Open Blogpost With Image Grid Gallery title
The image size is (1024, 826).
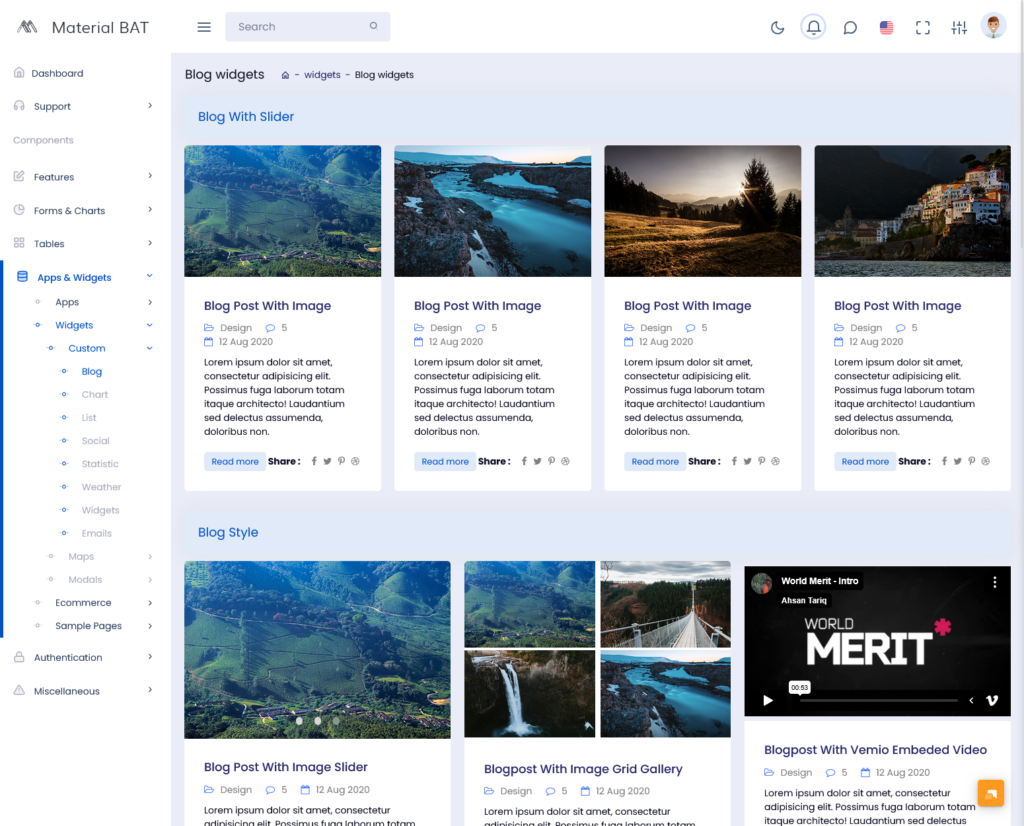[583, 769]
